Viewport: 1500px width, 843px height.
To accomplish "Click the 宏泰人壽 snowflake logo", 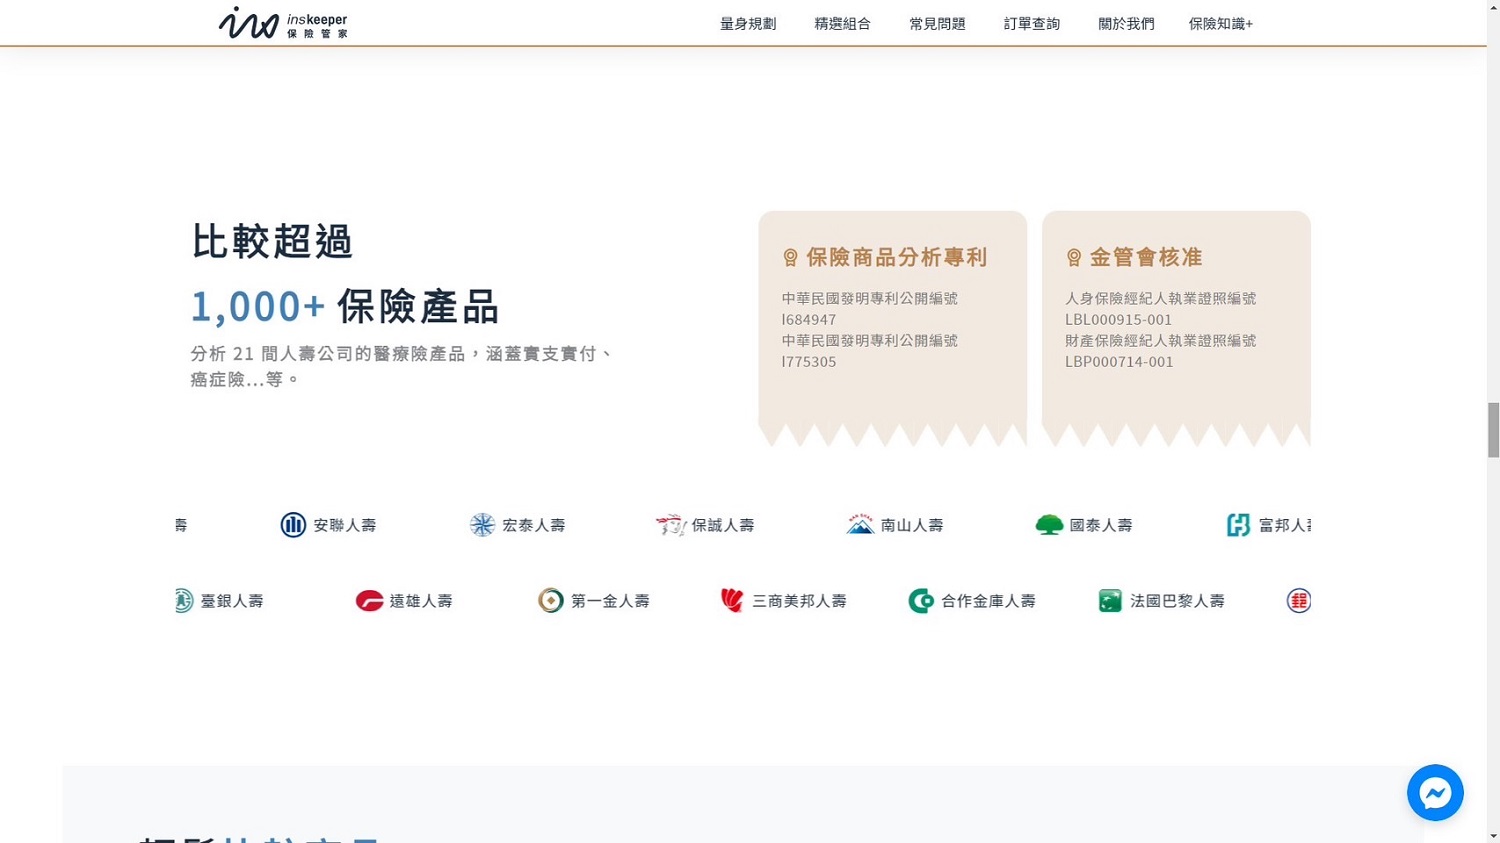I will (x=482, y=525).
